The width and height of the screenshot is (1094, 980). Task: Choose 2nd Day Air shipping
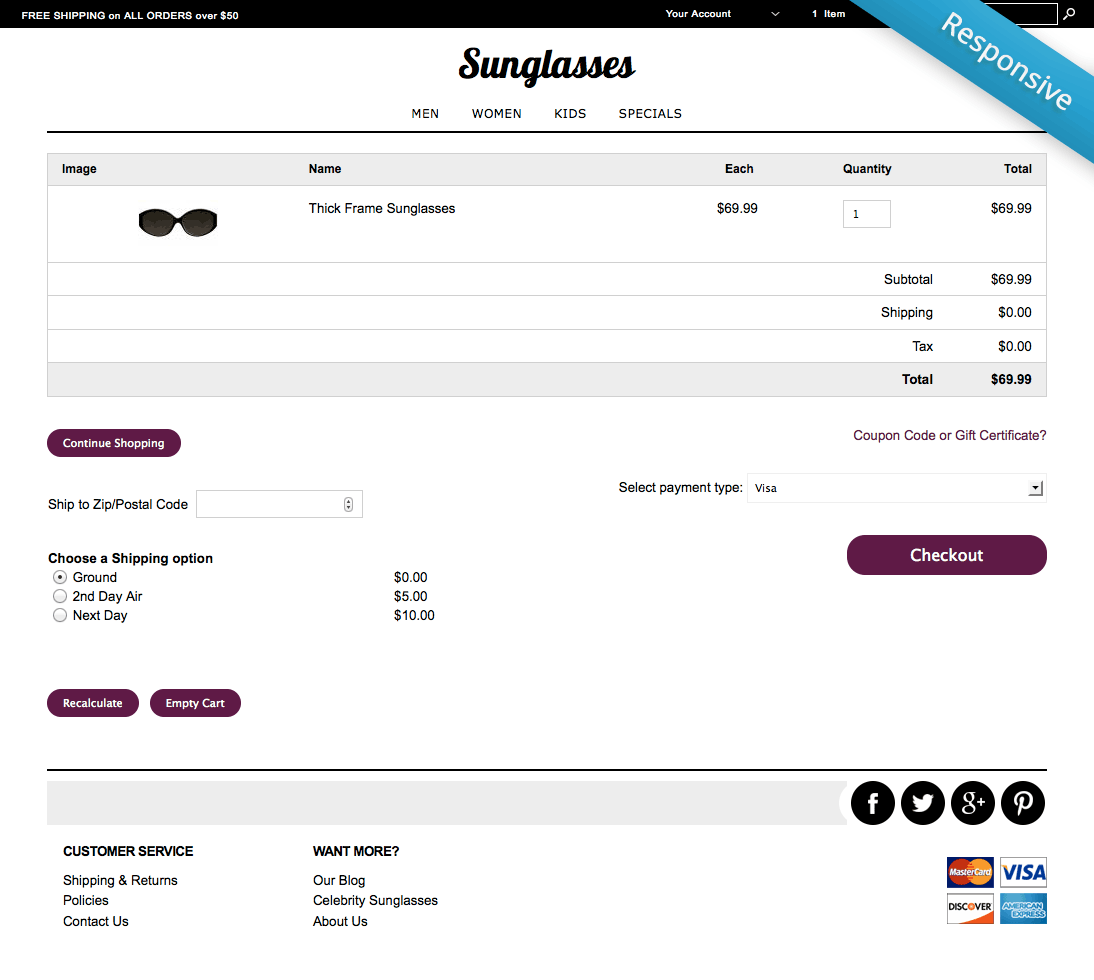point(60,596)
